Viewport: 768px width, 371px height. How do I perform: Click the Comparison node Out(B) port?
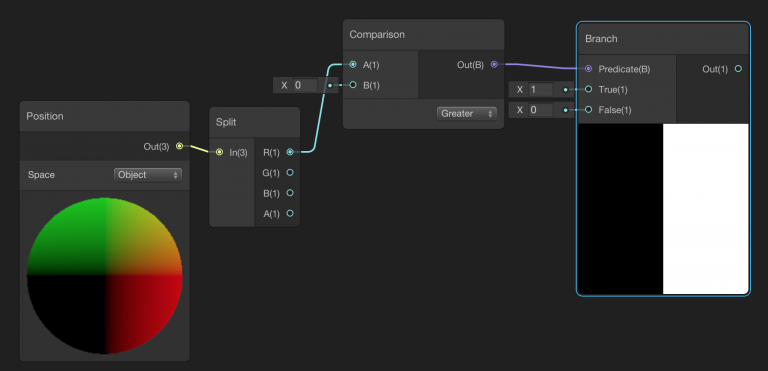494,64
